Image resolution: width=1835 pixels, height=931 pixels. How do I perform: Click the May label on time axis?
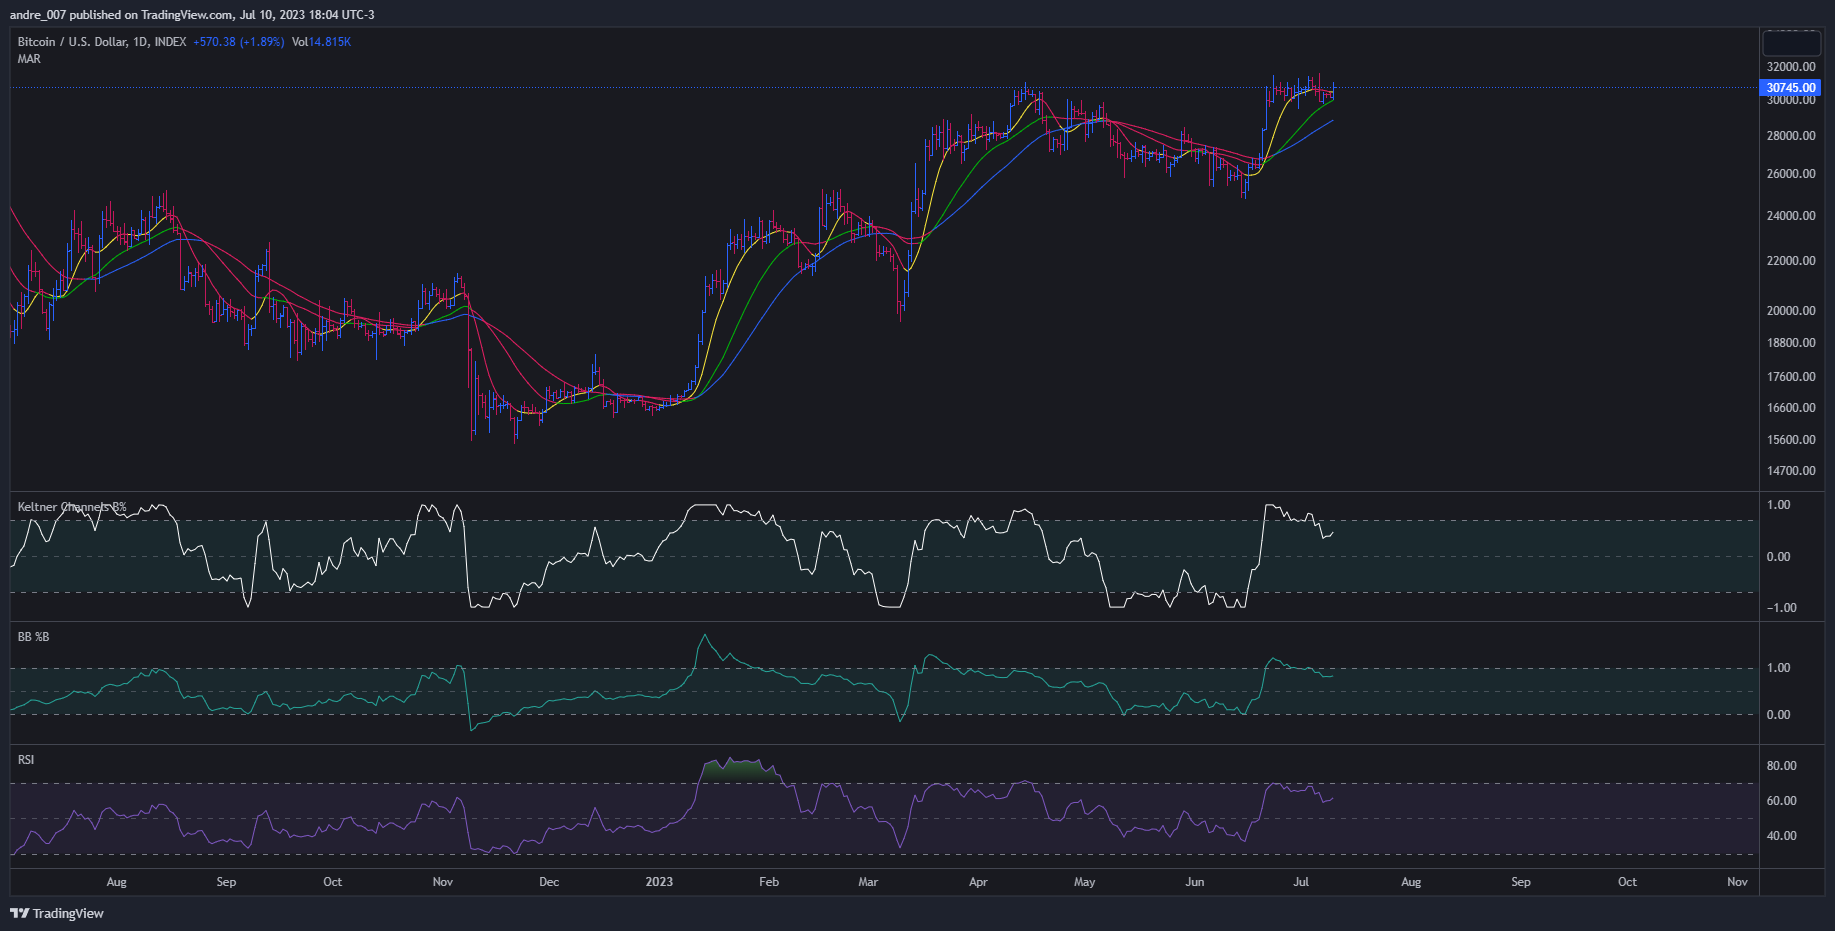[1085, 882]
